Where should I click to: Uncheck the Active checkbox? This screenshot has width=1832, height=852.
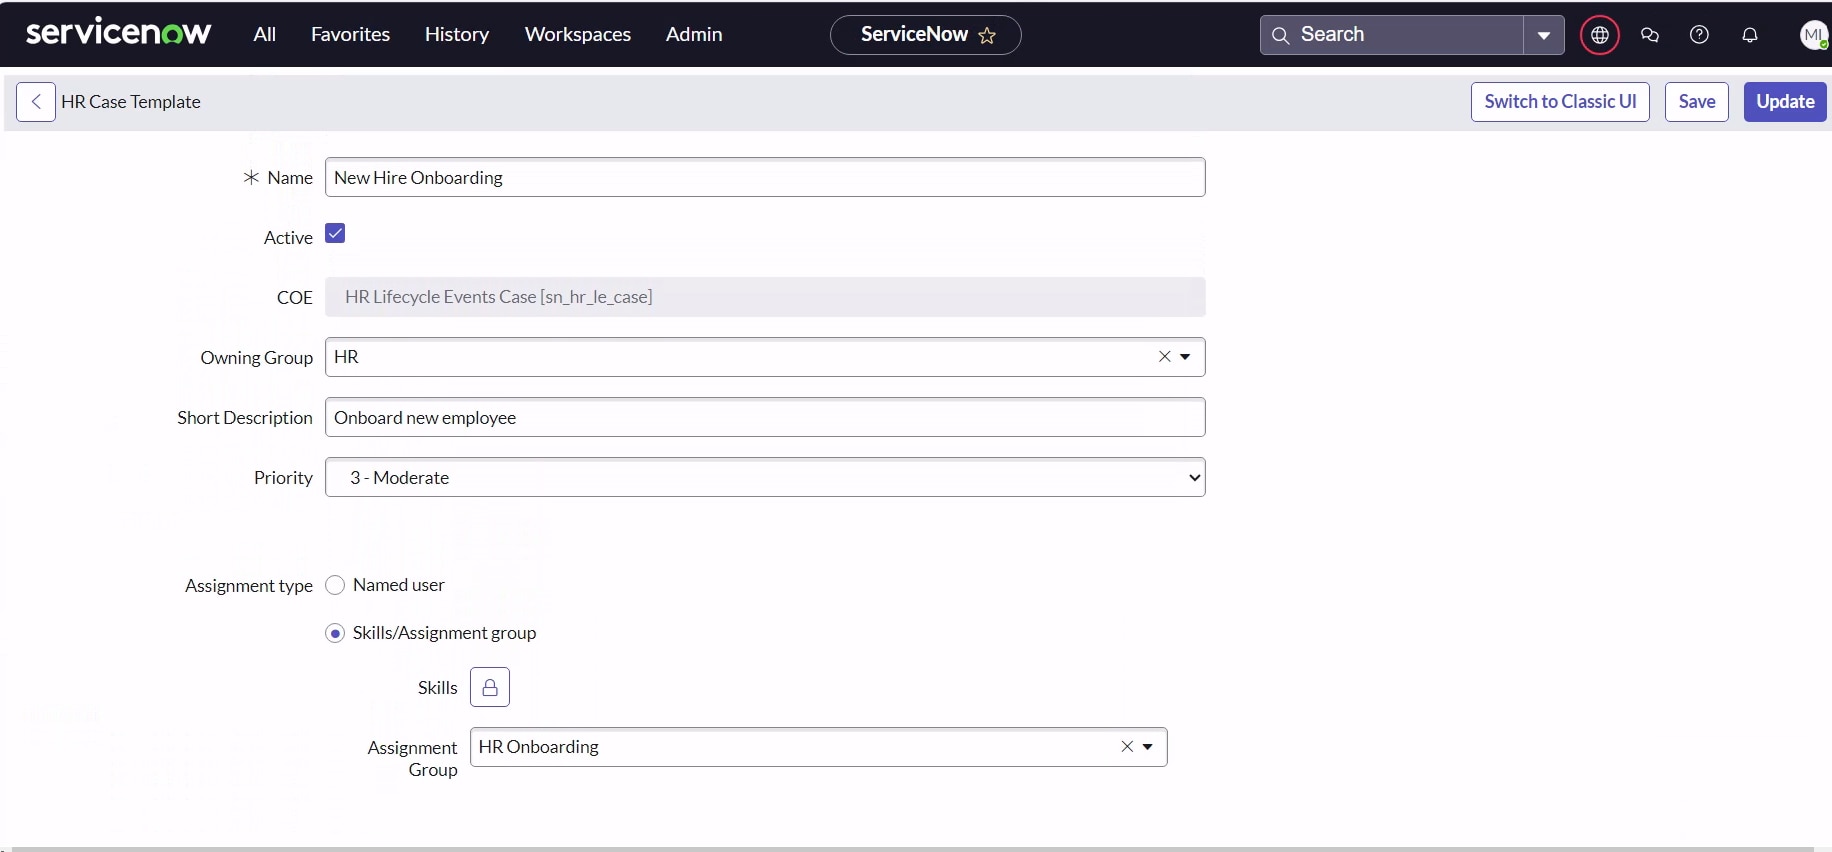tap(335, 234)
